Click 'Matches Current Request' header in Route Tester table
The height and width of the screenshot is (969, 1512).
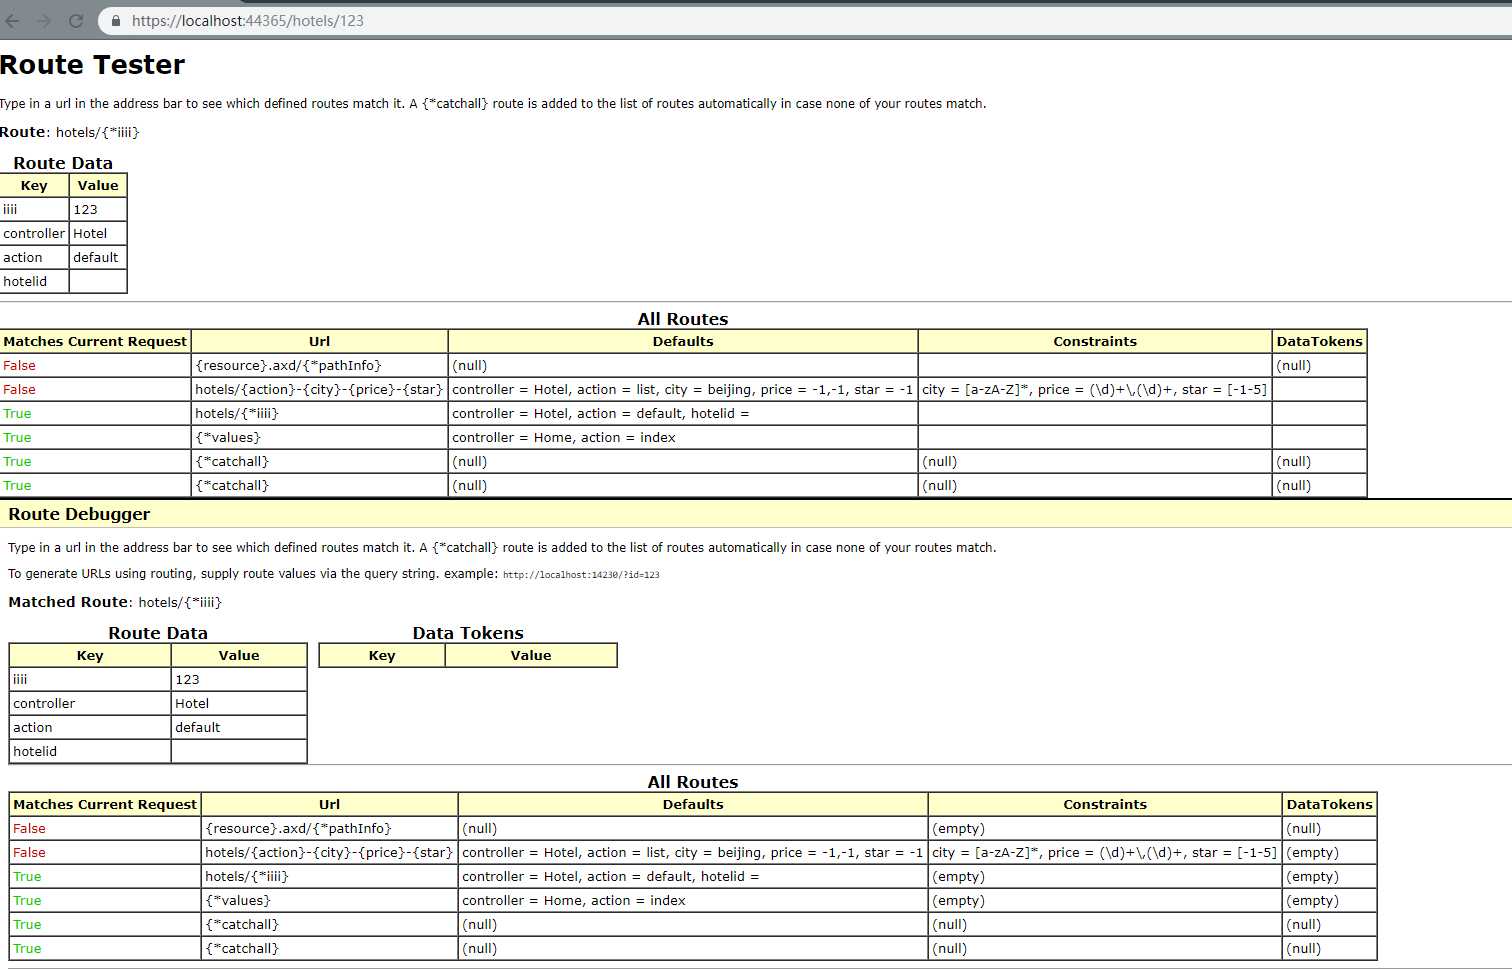tap(95, 341)
